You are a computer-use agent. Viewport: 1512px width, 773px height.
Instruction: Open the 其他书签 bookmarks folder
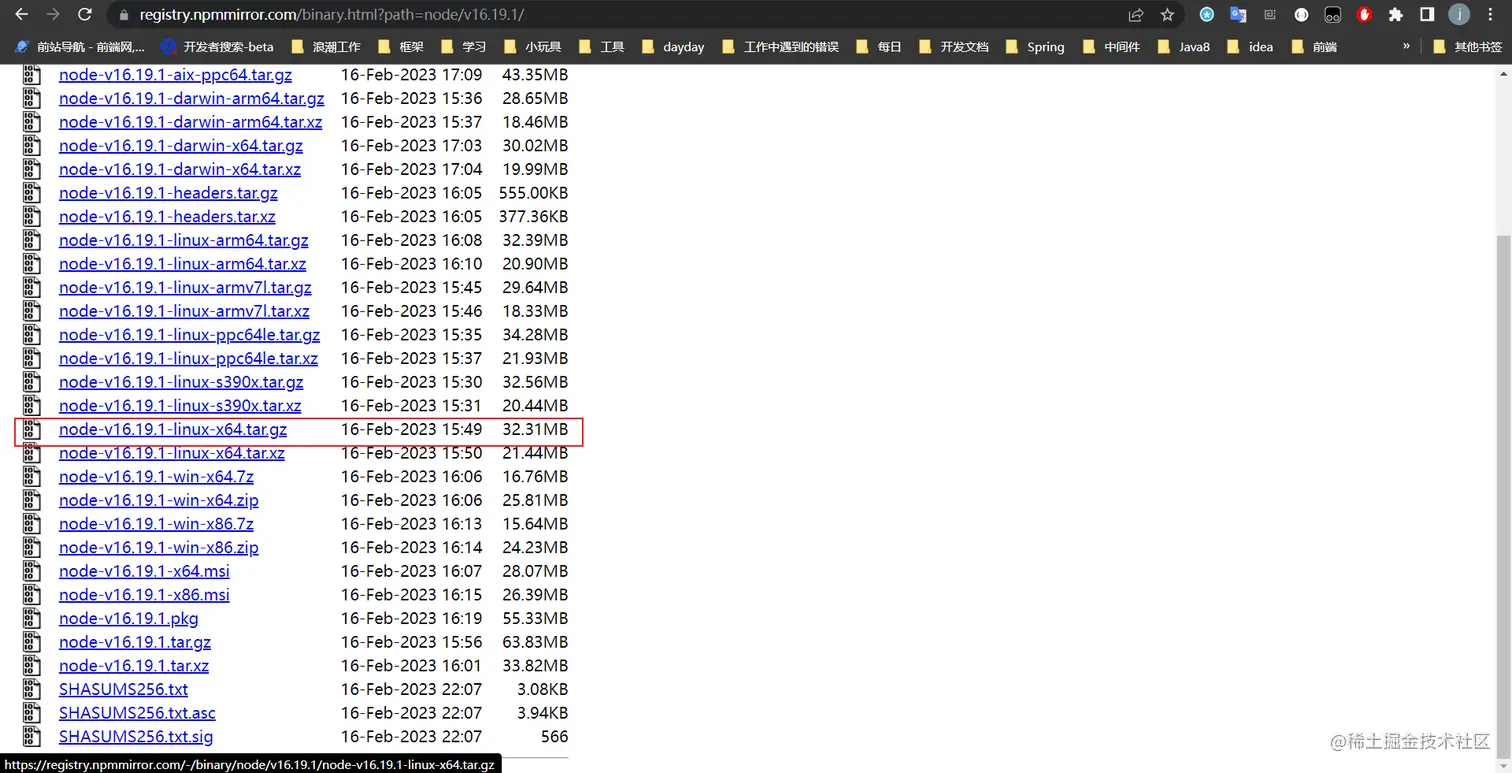tap(1467, 47)
